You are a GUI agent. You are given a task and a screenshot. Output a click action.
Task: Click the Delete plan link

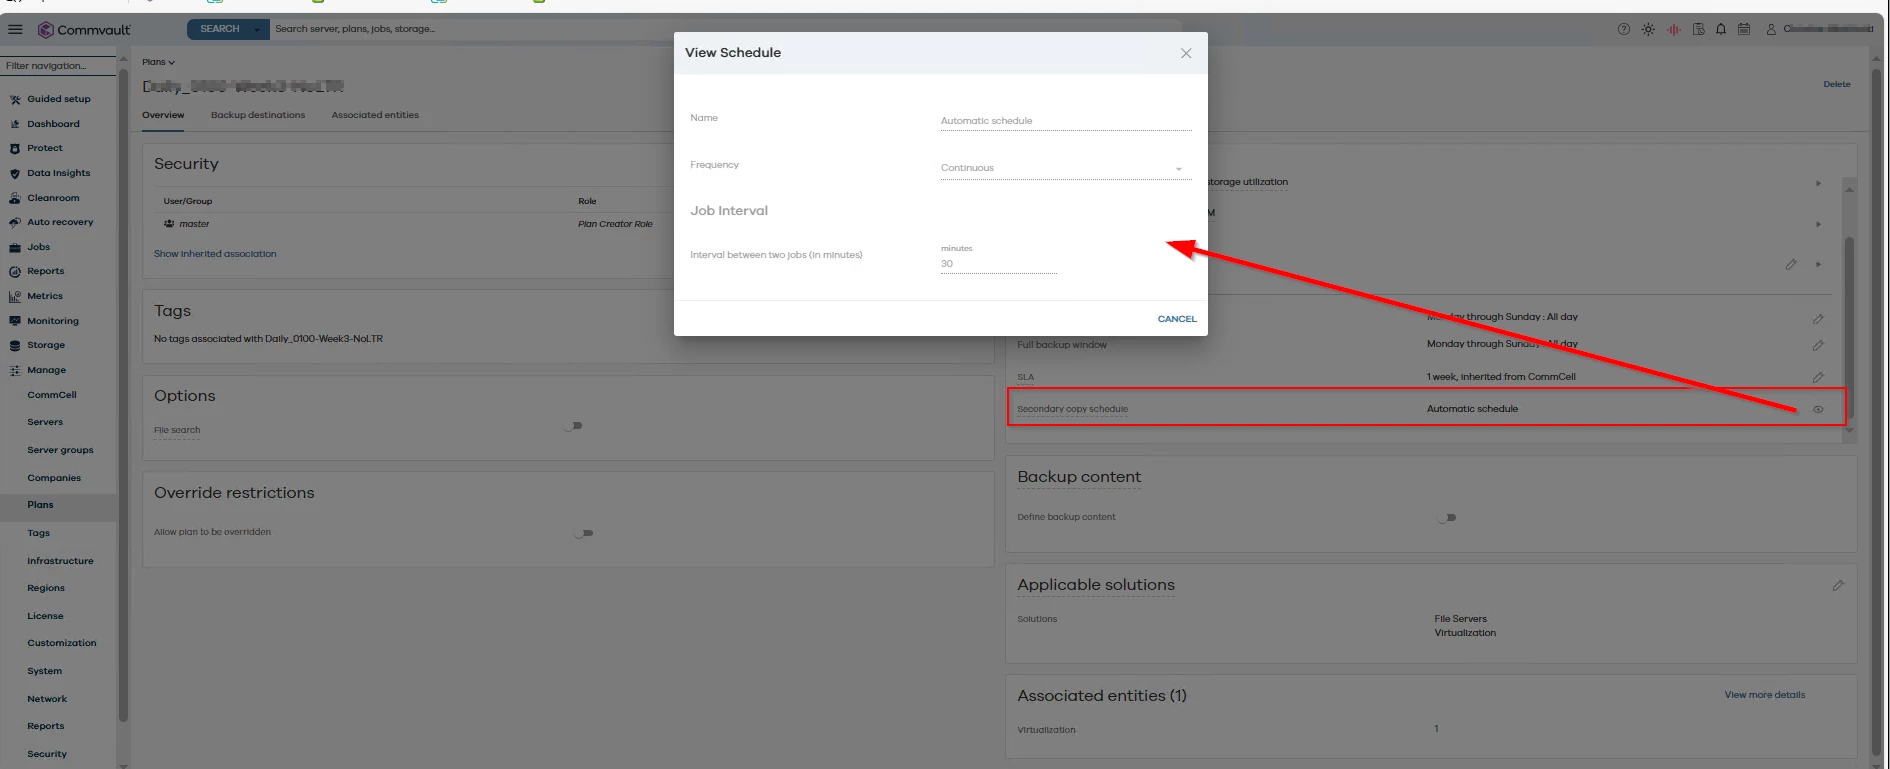1837,84
